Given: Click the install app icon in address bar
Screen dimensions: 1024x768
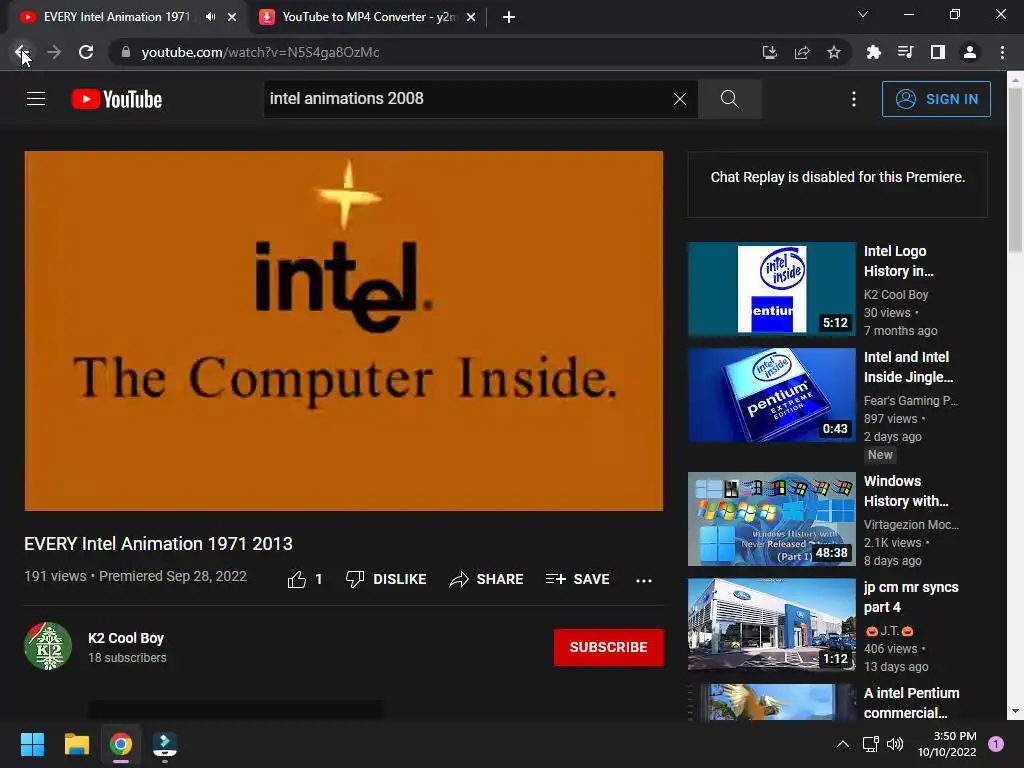Looking at the screenshot, I should [770, 52].
